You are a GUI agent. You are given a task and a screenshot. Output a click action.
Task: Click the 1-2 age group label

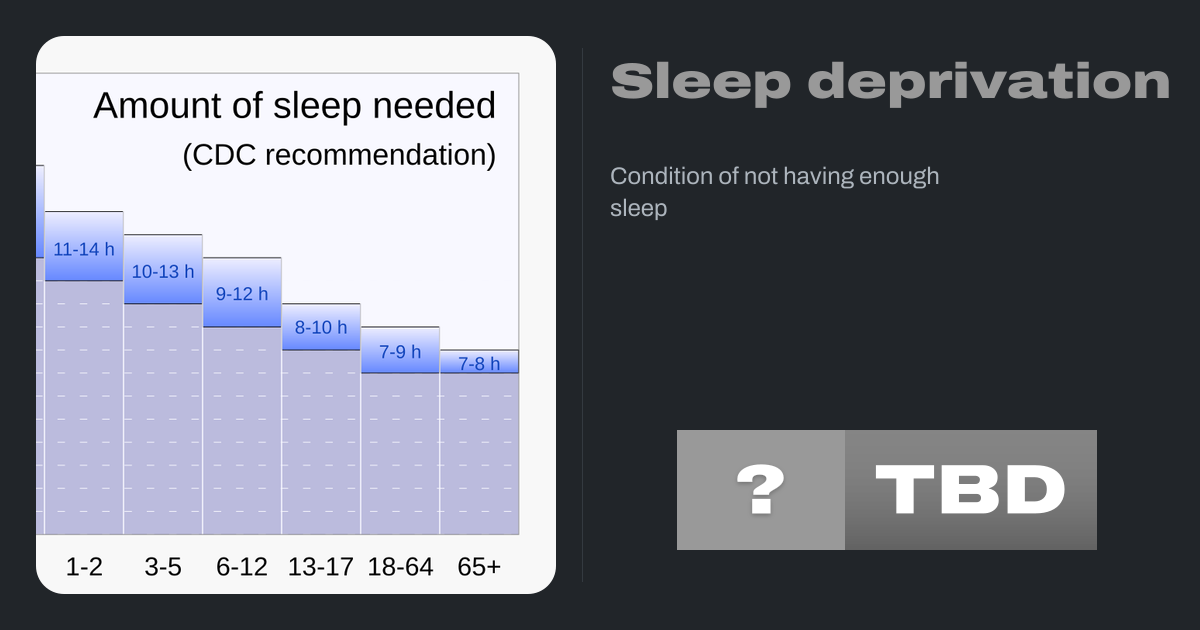click(84, 567)
